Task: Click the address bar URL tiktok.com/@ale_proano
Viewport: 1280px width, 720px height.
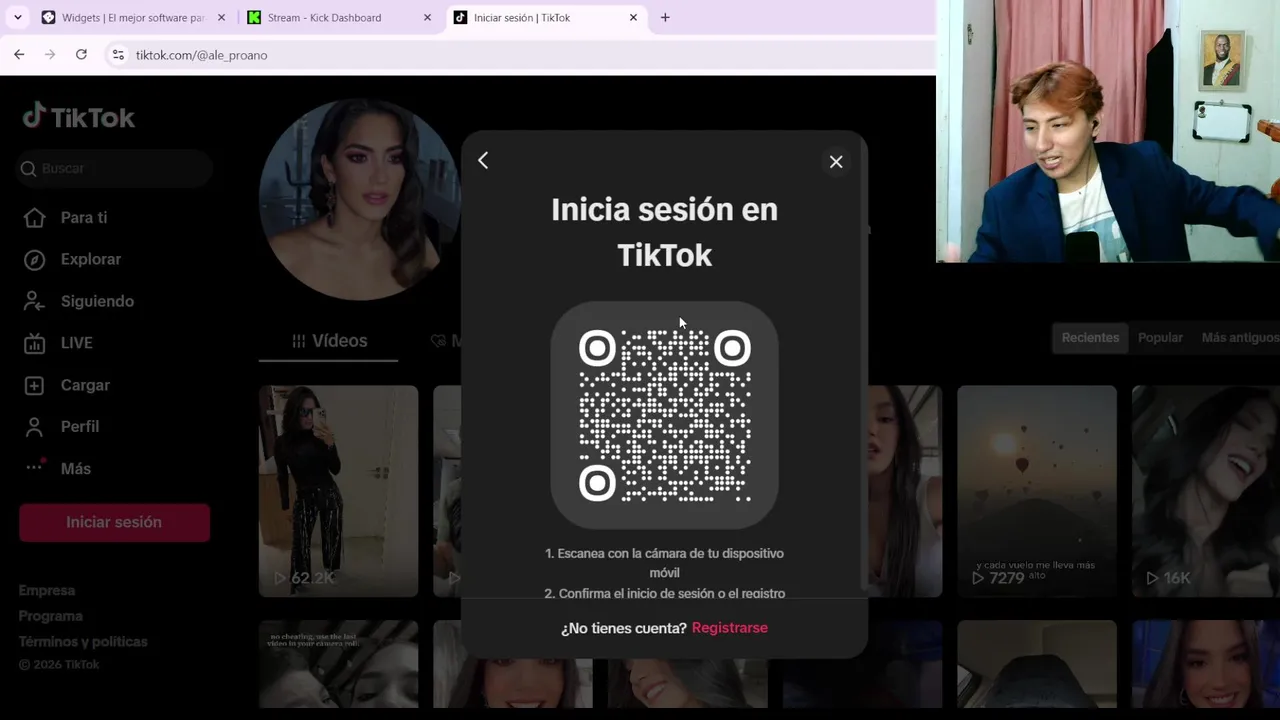Action: pos(201,55)
